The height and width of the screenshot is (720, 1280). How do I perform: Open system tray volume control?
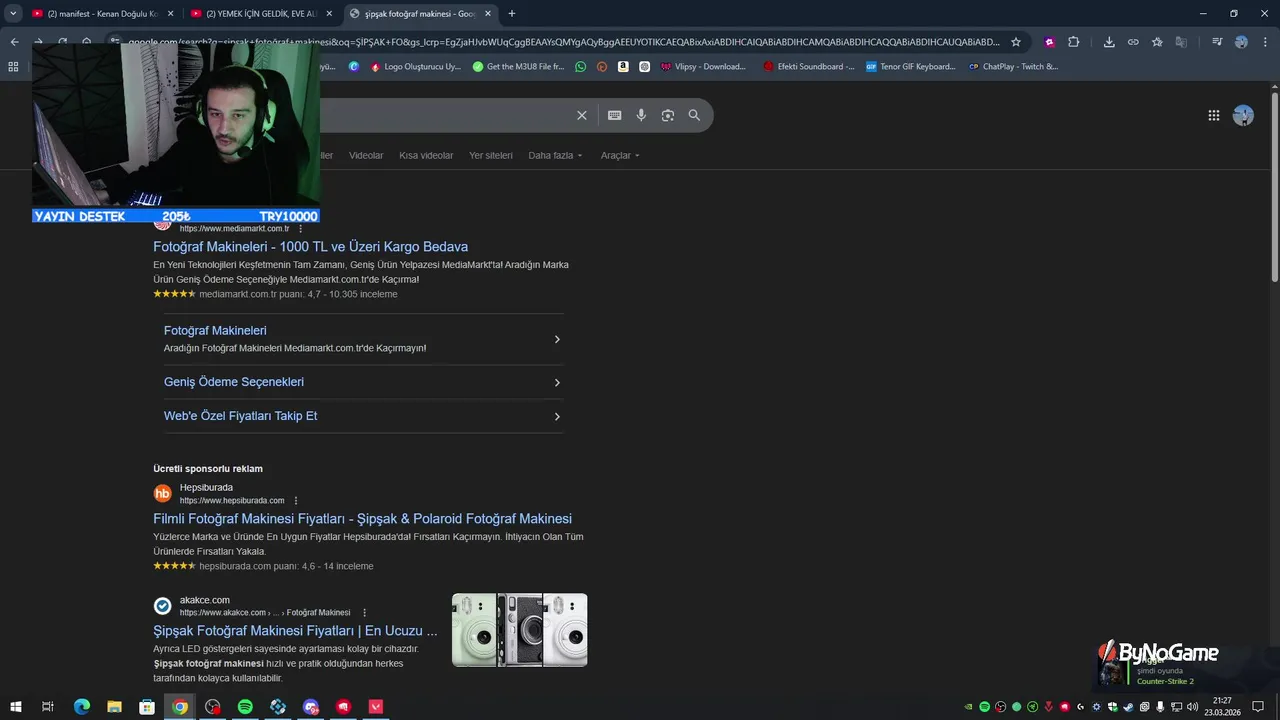pos(1192,707)
